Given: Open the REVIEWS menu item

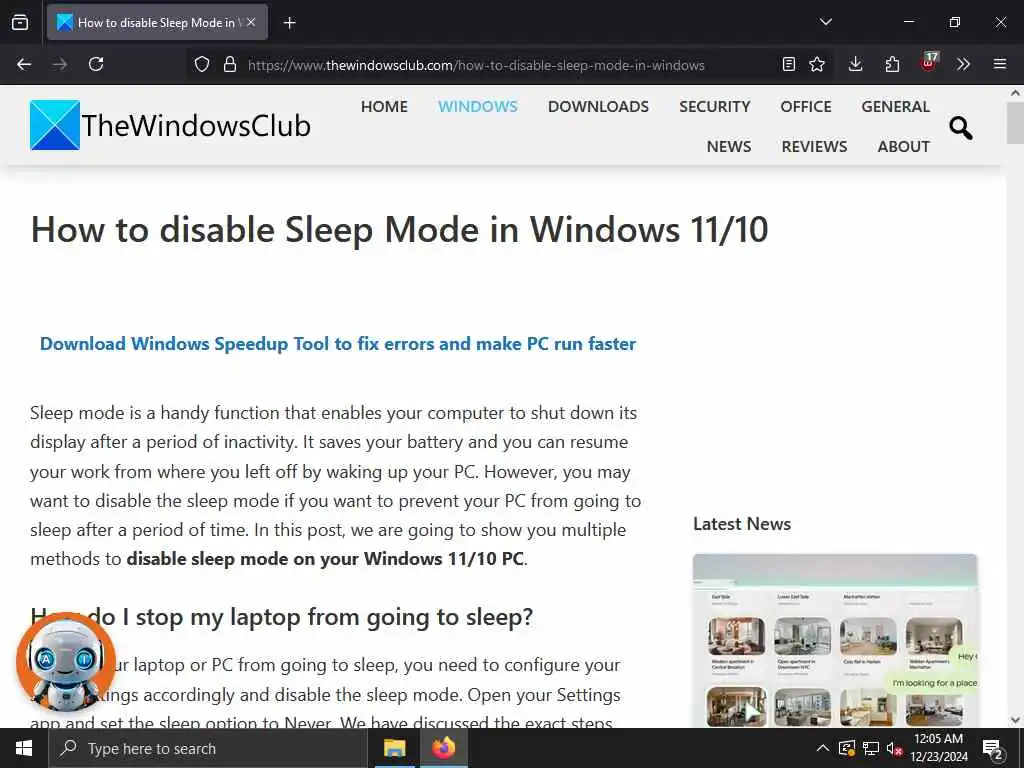Looking at the screenshot, I should point(814,146).
